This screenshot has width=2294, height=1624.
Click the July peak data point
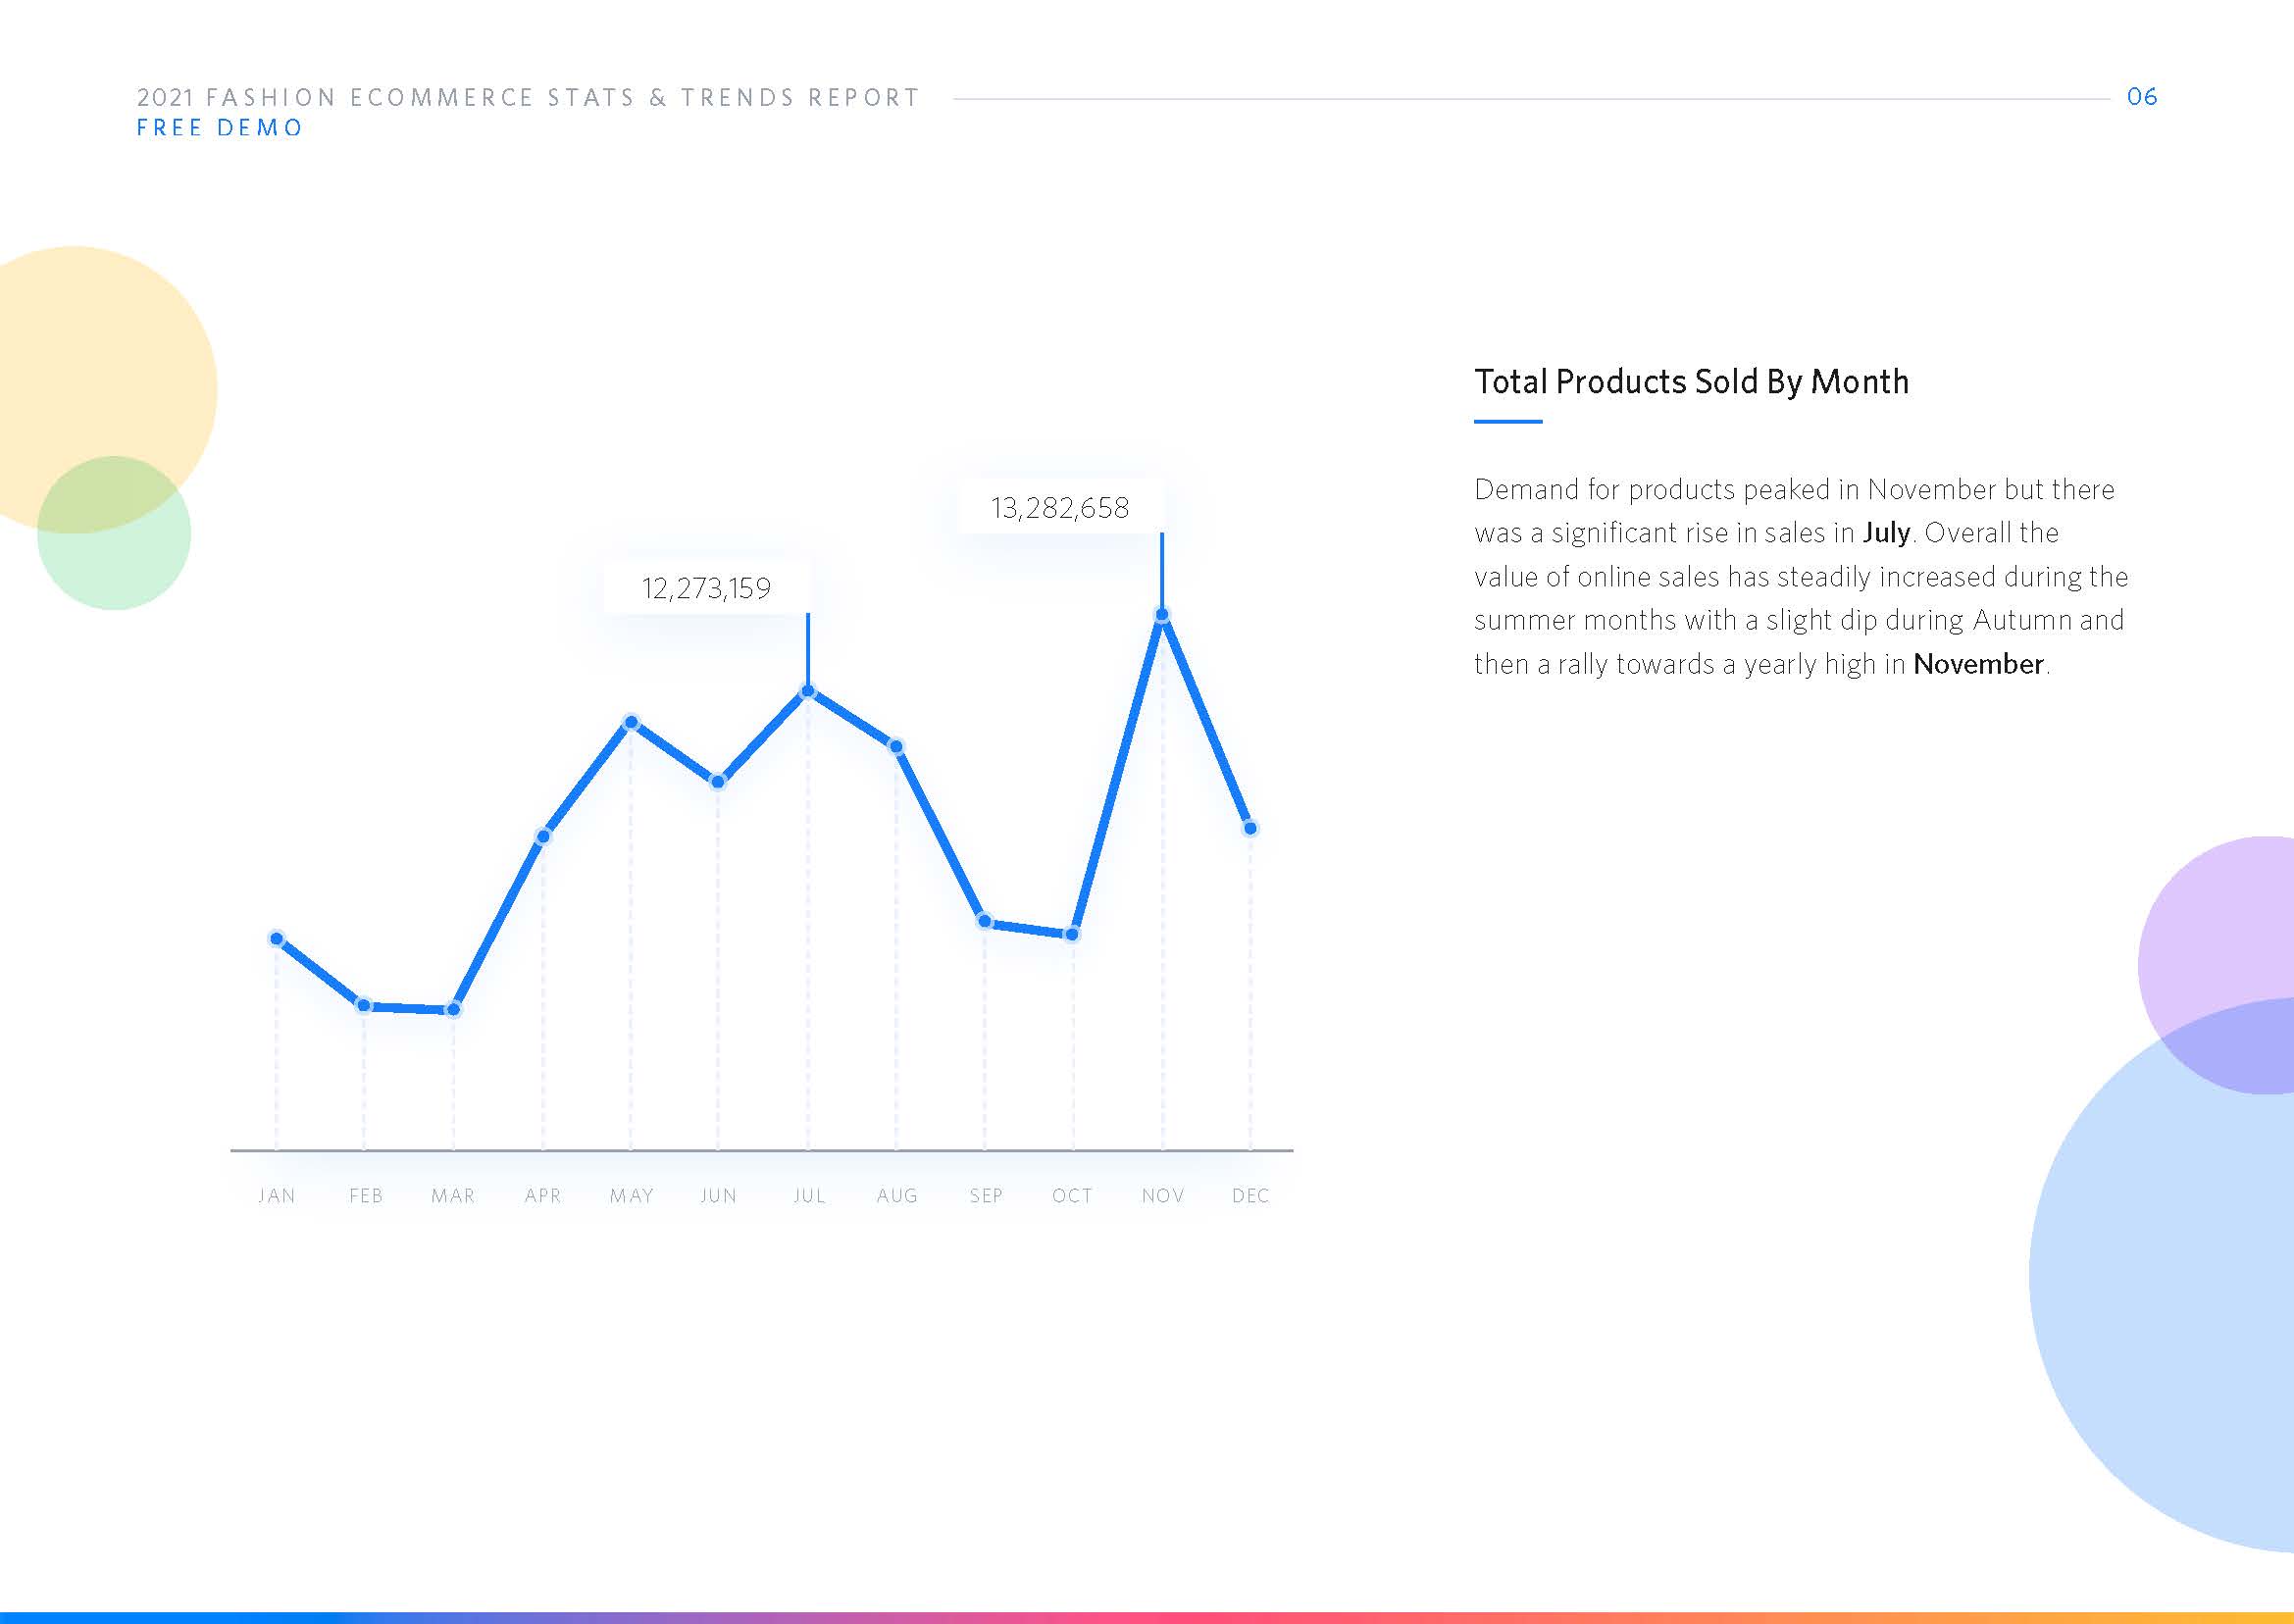tap(808, 691)
